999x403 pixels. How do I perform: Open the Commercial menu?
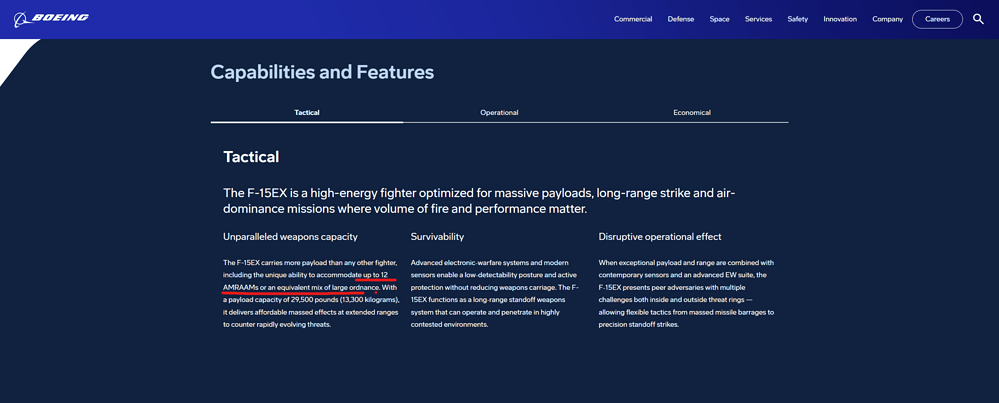point(633,19)
